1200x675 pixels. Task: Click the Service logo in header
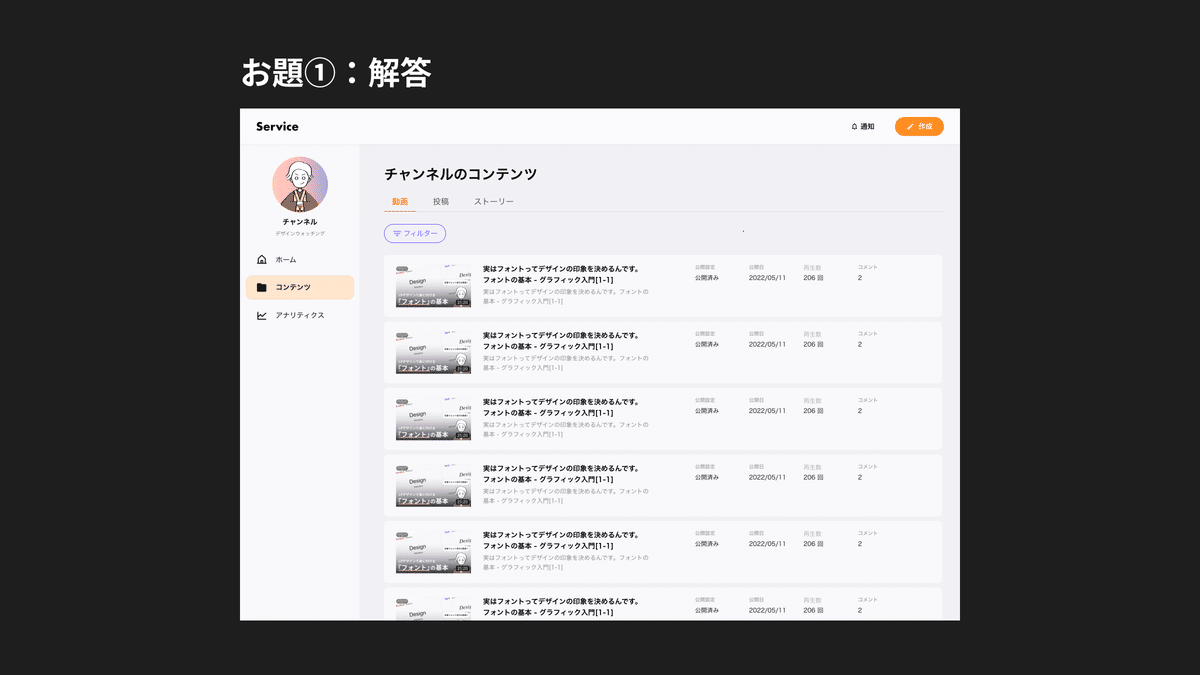(x=277, y=126)
